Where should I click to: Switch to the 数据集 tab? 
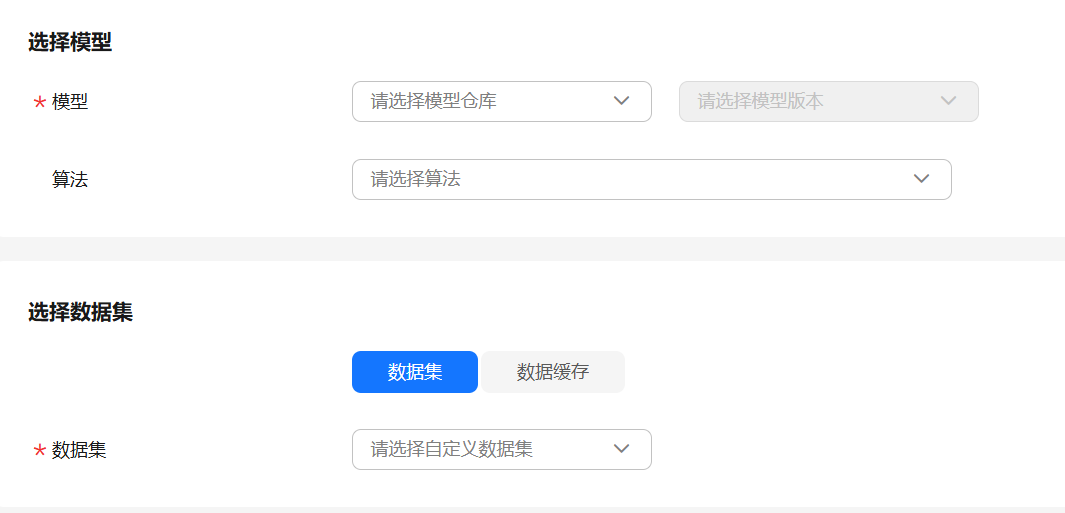[x=415, y=372]
